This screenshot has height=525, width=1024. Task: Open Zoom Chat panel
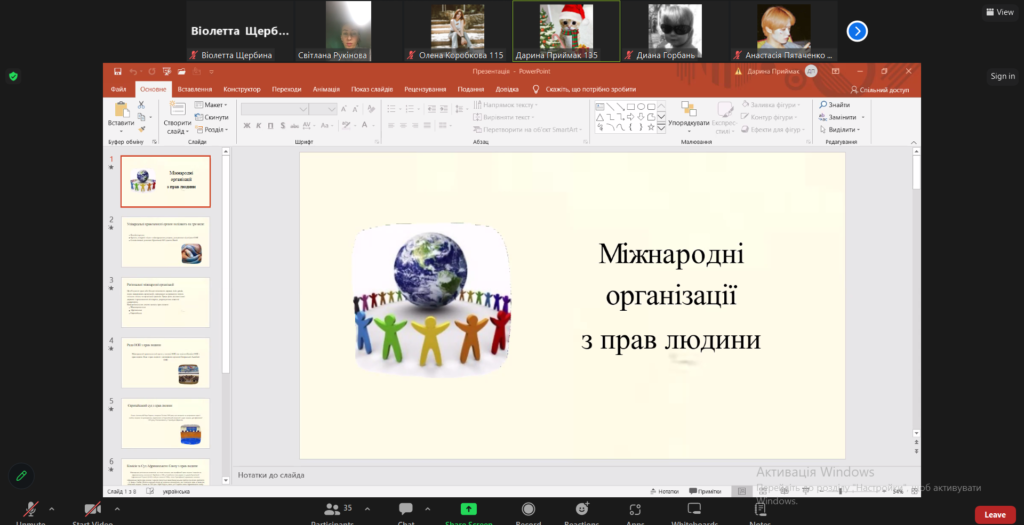406,512
